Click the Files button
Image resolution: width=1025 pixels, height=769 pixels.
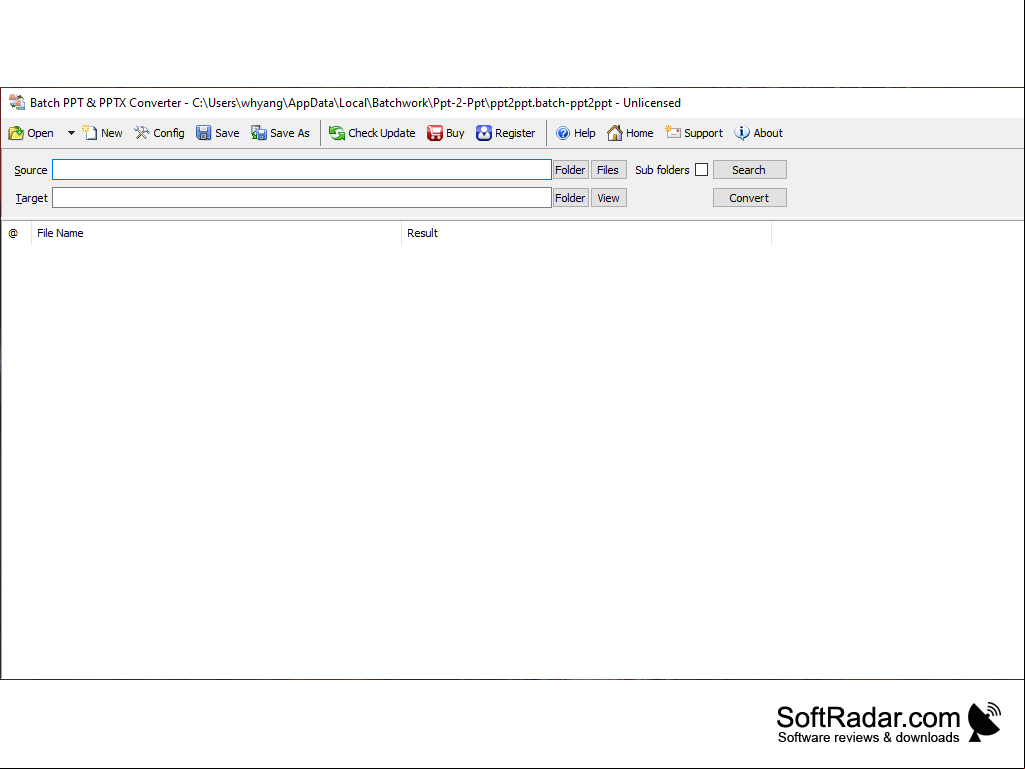coord(608,170)
